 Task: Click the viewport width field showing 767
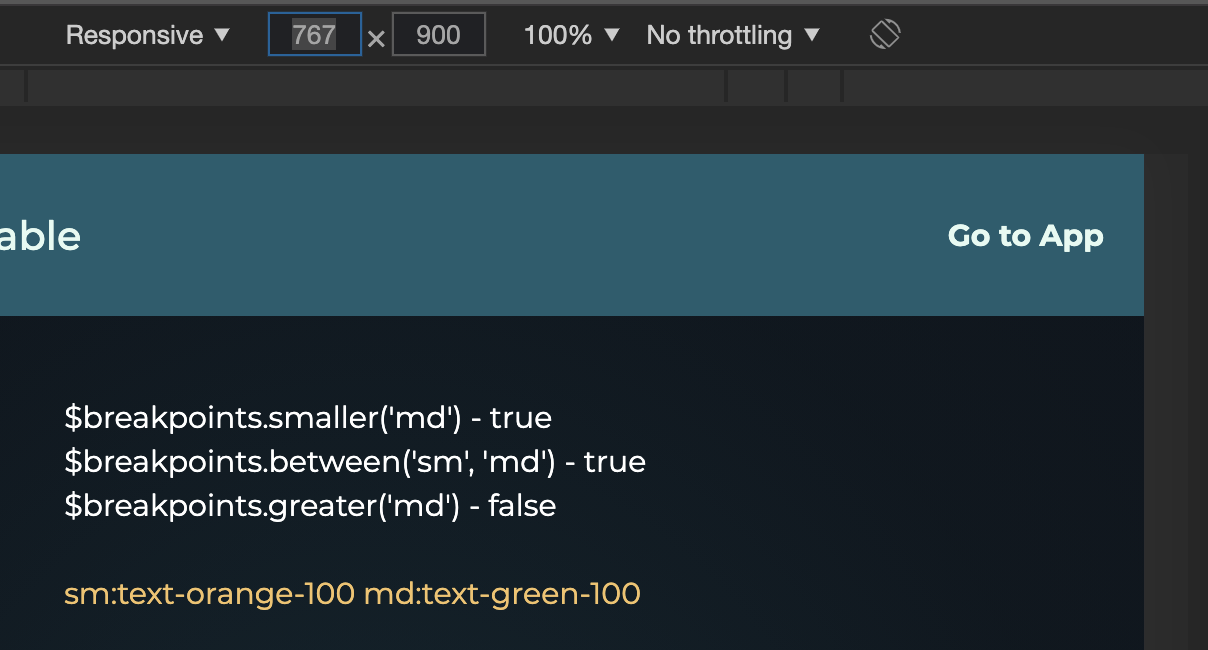[x=314, y=34]
